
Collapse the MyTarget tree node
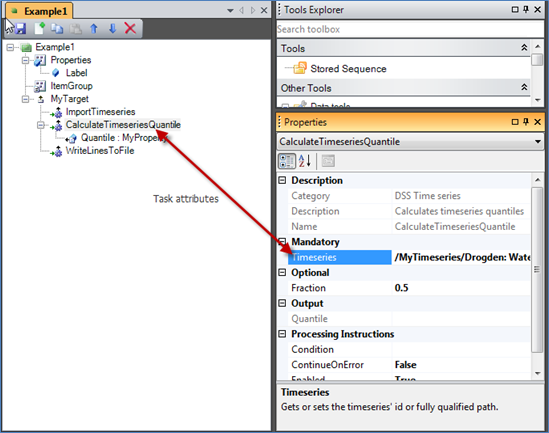pos(25,99)
